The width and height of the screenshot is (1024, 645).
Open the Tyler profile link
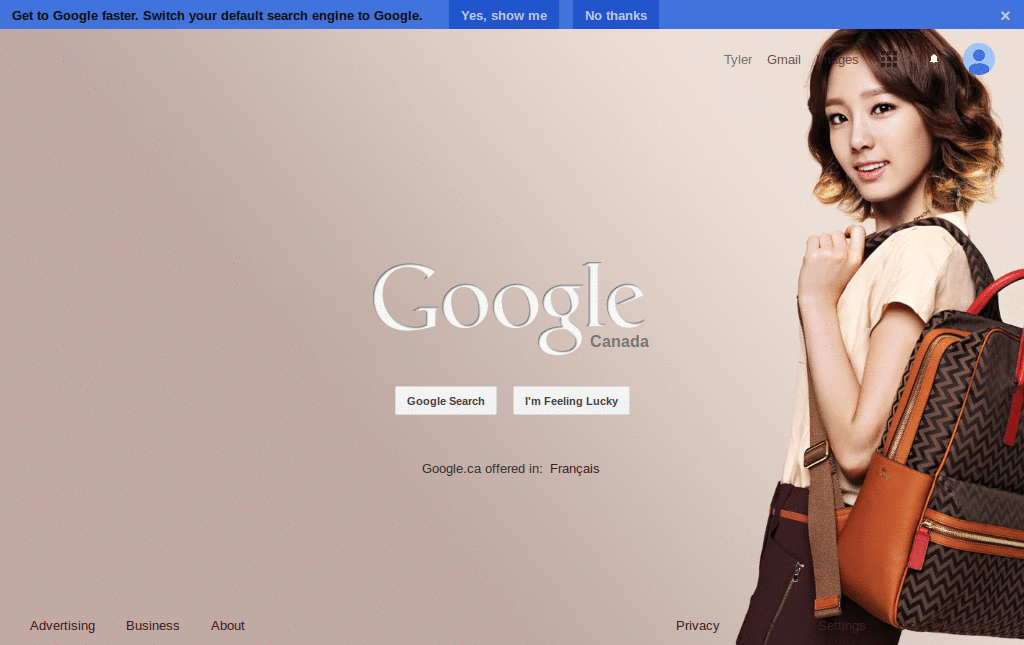(x=738, y=59)
